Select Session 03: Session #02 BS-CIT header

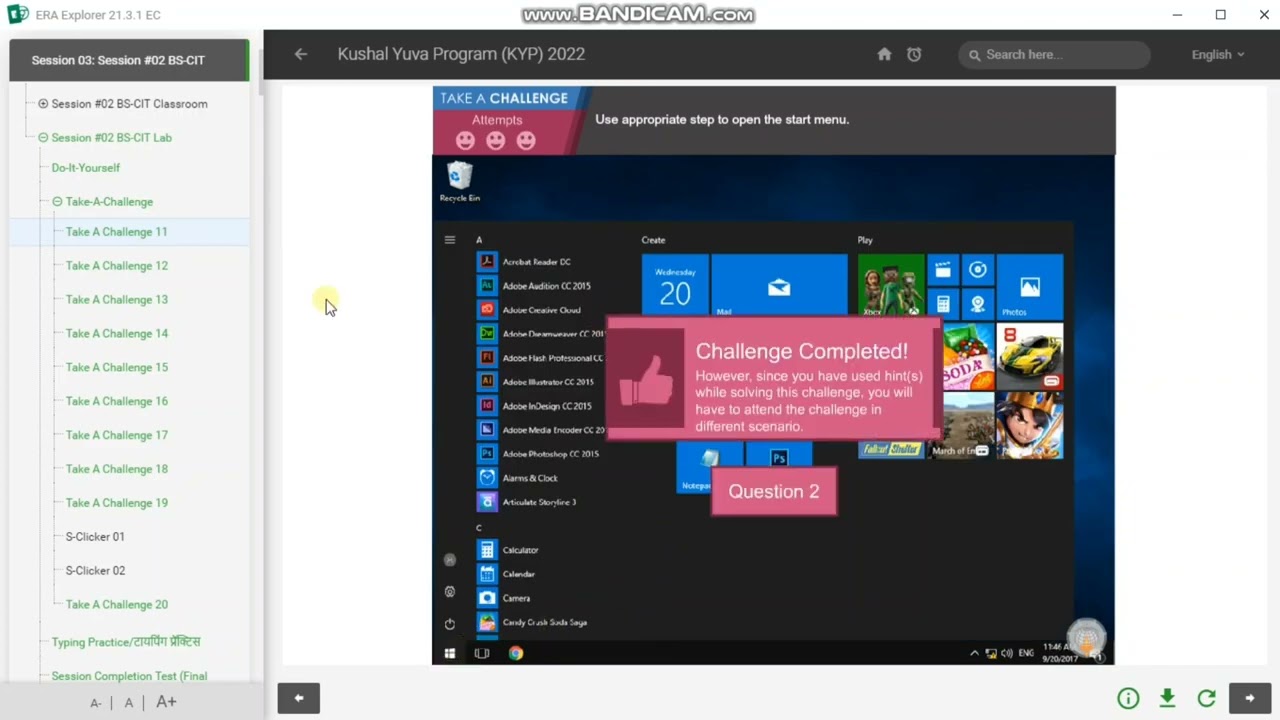tap(129, 60)
